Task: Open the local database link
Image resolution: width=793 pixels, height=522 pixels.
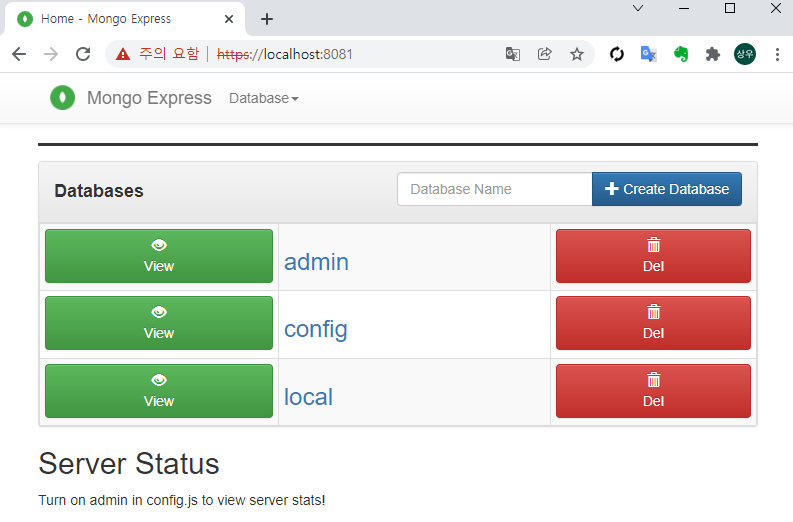Action: coord(309,397)
